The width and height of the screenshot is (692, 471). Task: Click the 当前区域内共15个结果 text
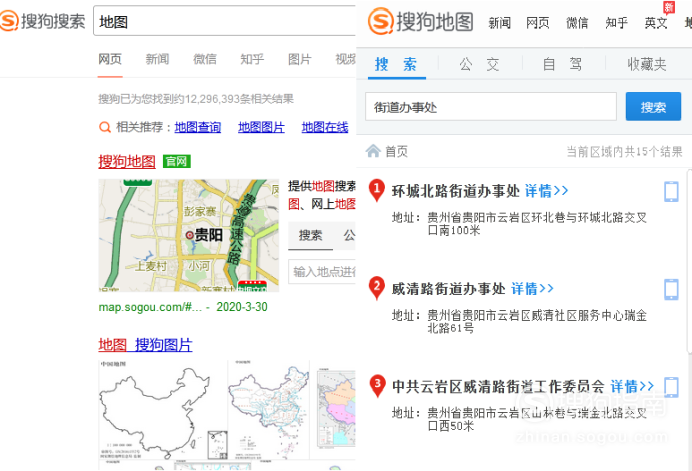pyautogui.click(x=624, y=152)
